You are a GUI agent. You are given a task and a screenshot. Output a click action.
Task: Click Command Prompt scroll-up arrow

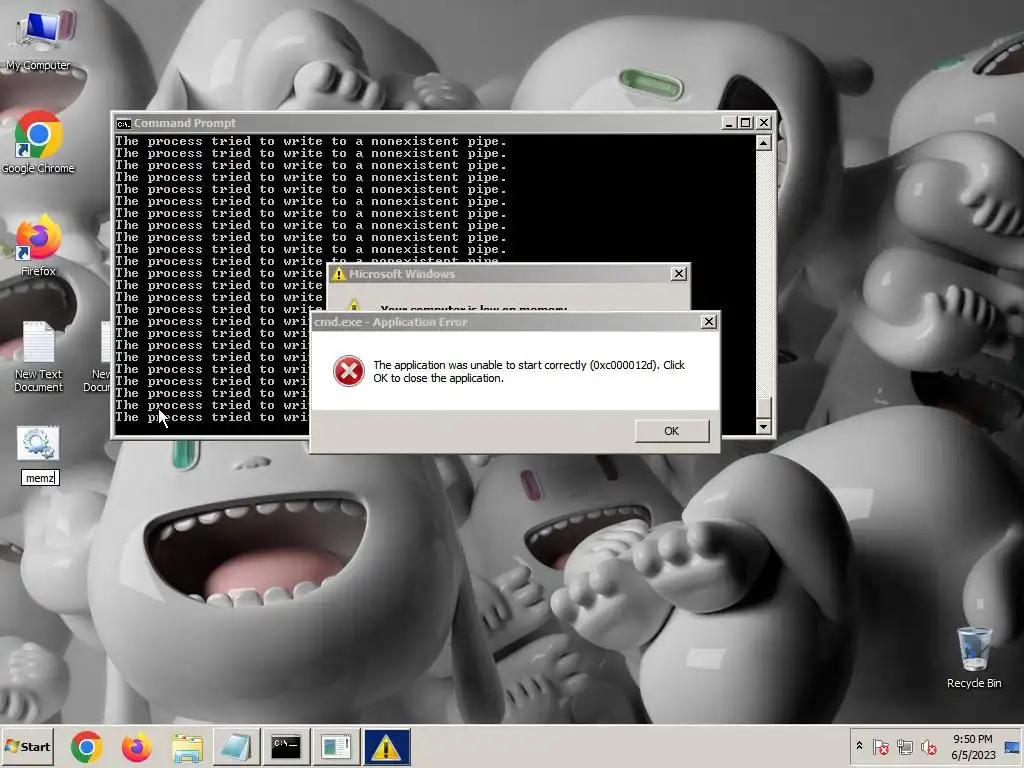coord(763,143)
